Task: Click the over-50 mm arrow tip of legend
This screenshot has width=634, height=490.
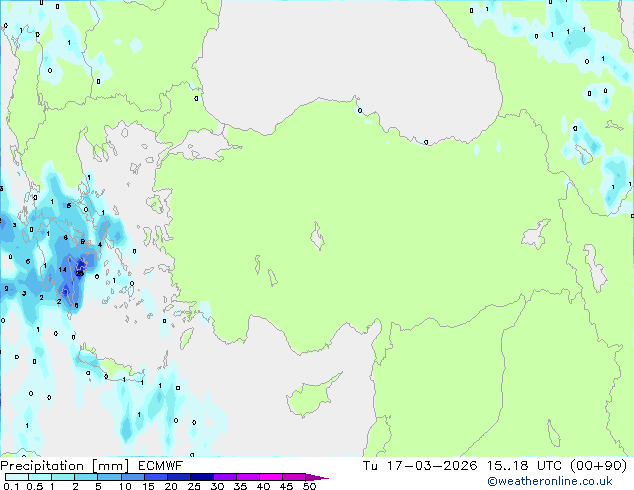Action: coord(317,477)
